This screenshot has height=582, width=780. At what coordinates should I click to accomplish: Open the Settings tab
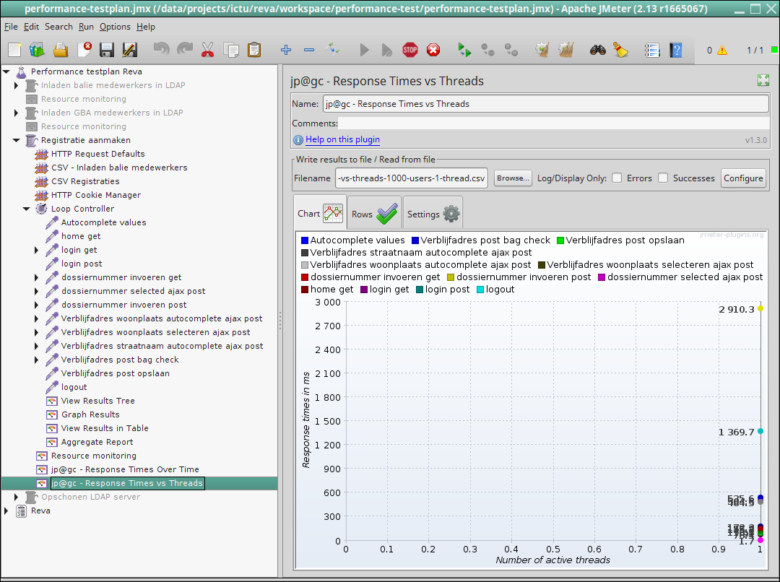point(433,214)
